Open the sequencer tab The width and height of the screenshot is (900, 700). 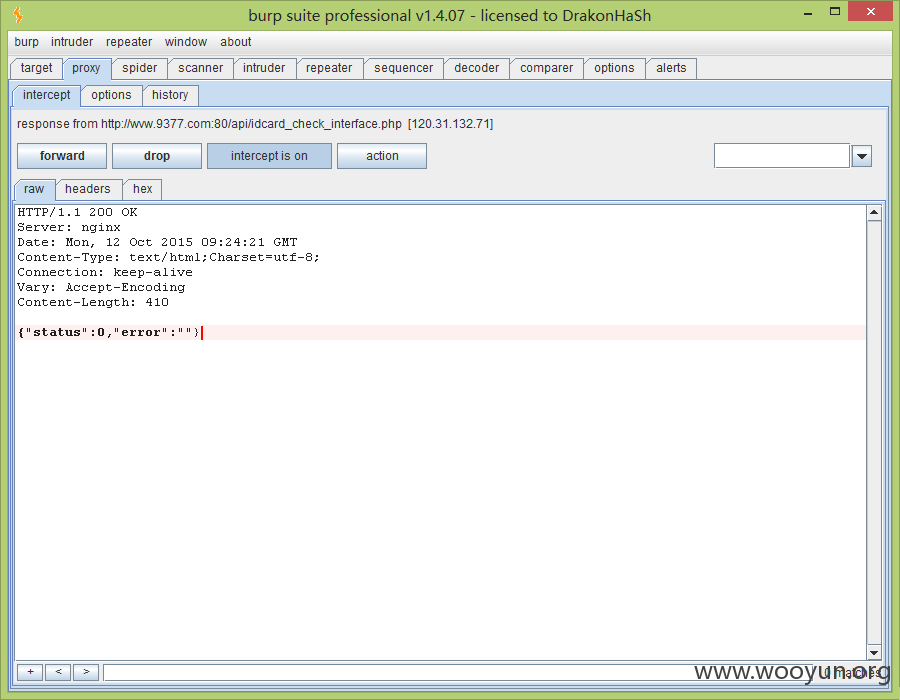click(404, 68)
